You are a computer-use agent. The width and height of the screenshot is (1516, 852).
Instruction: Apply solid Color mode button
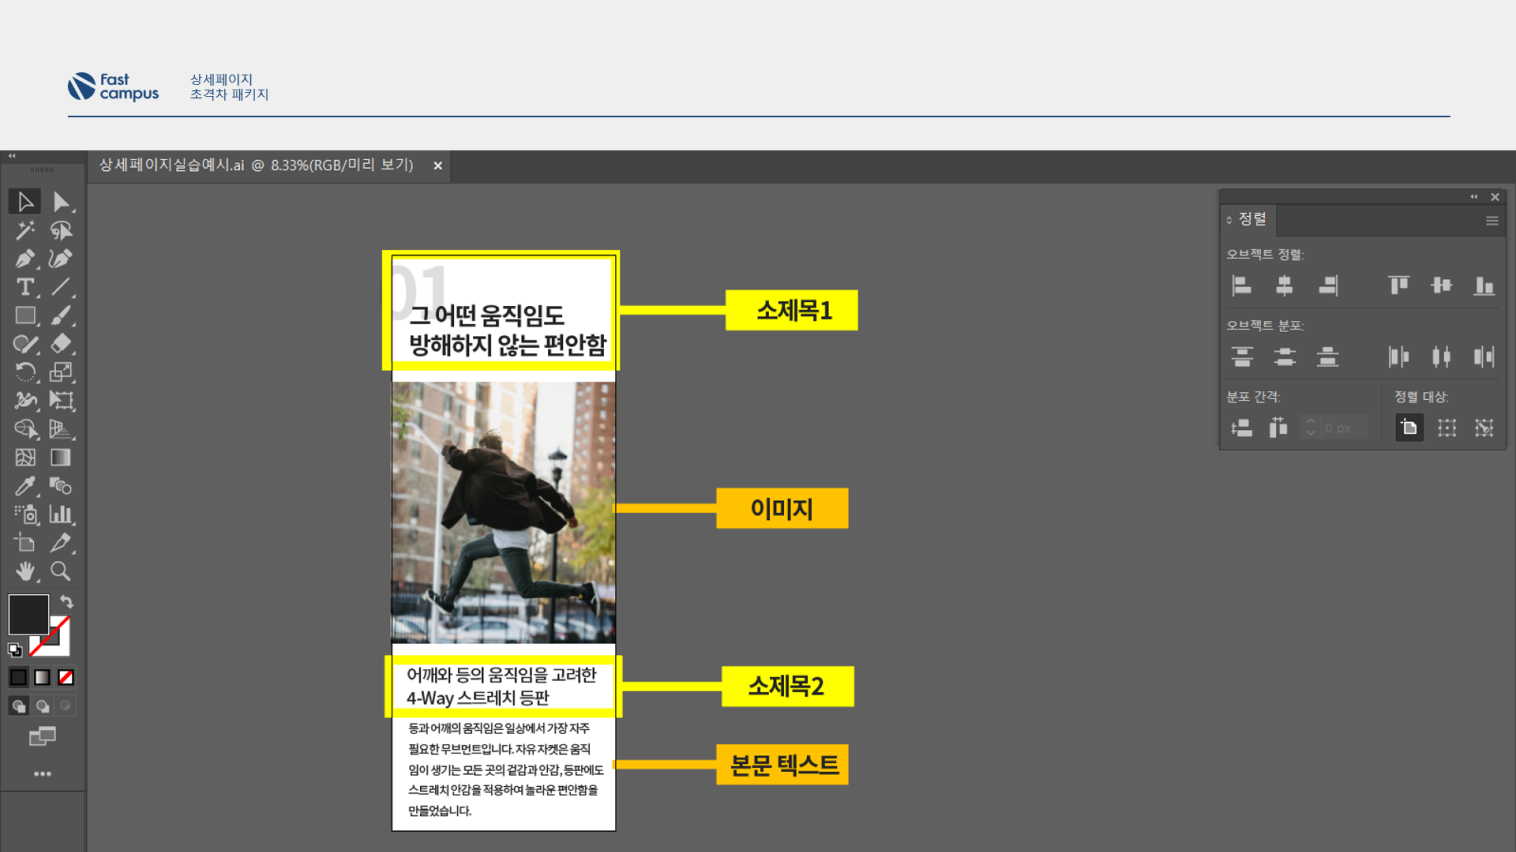(18, 677)
